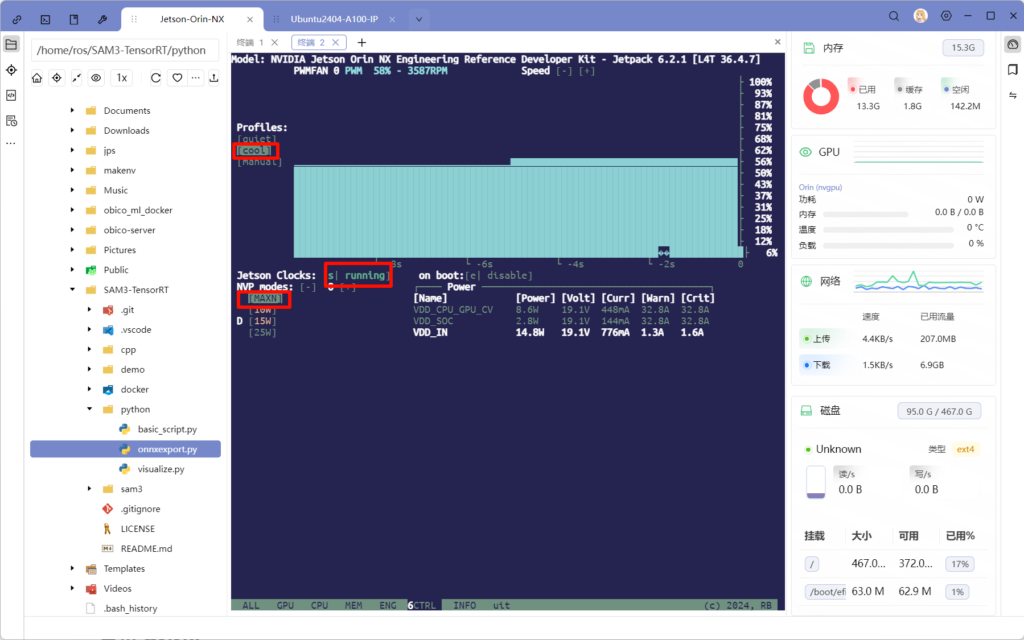Click the upload icon in file toolbar

(213, 78)
